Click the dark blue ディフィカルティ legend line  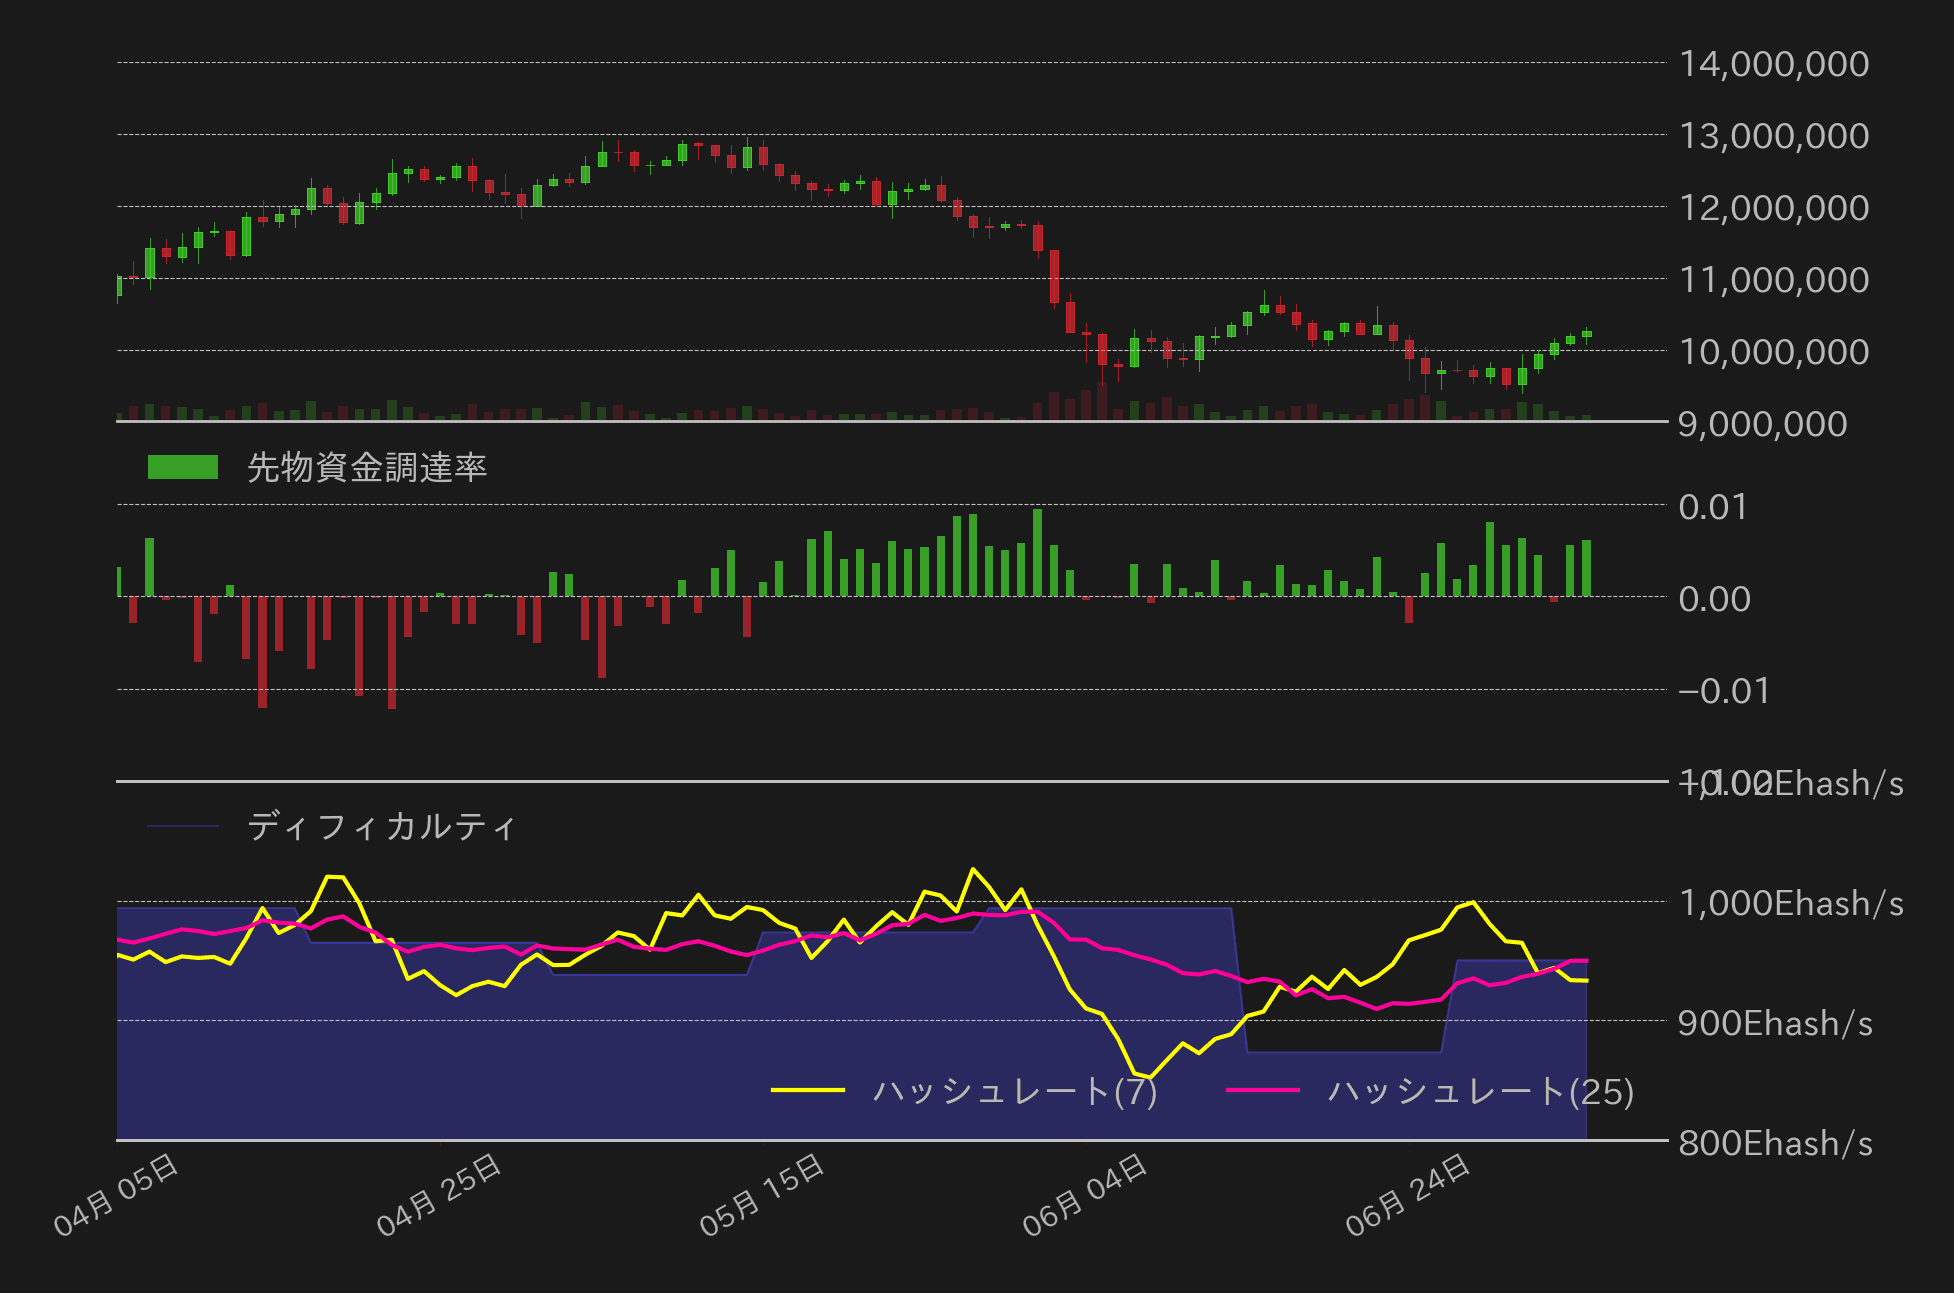(x=183, y=827)
